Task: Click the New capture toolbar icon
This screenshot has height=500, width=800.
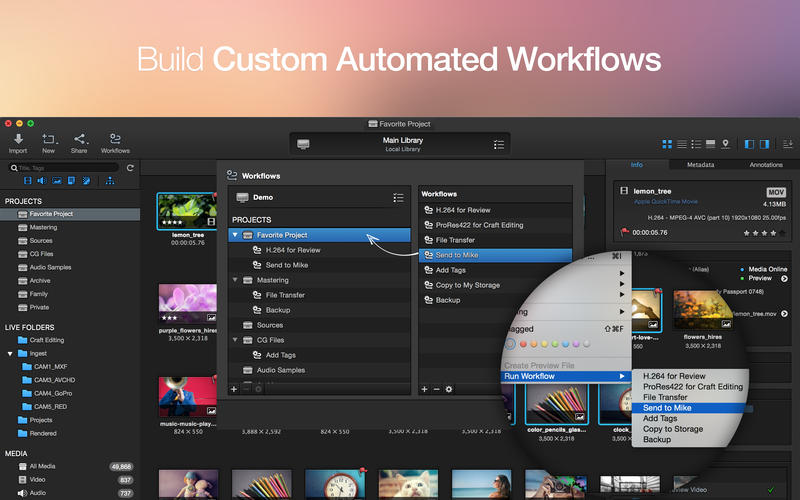Action: pos(49,140)
